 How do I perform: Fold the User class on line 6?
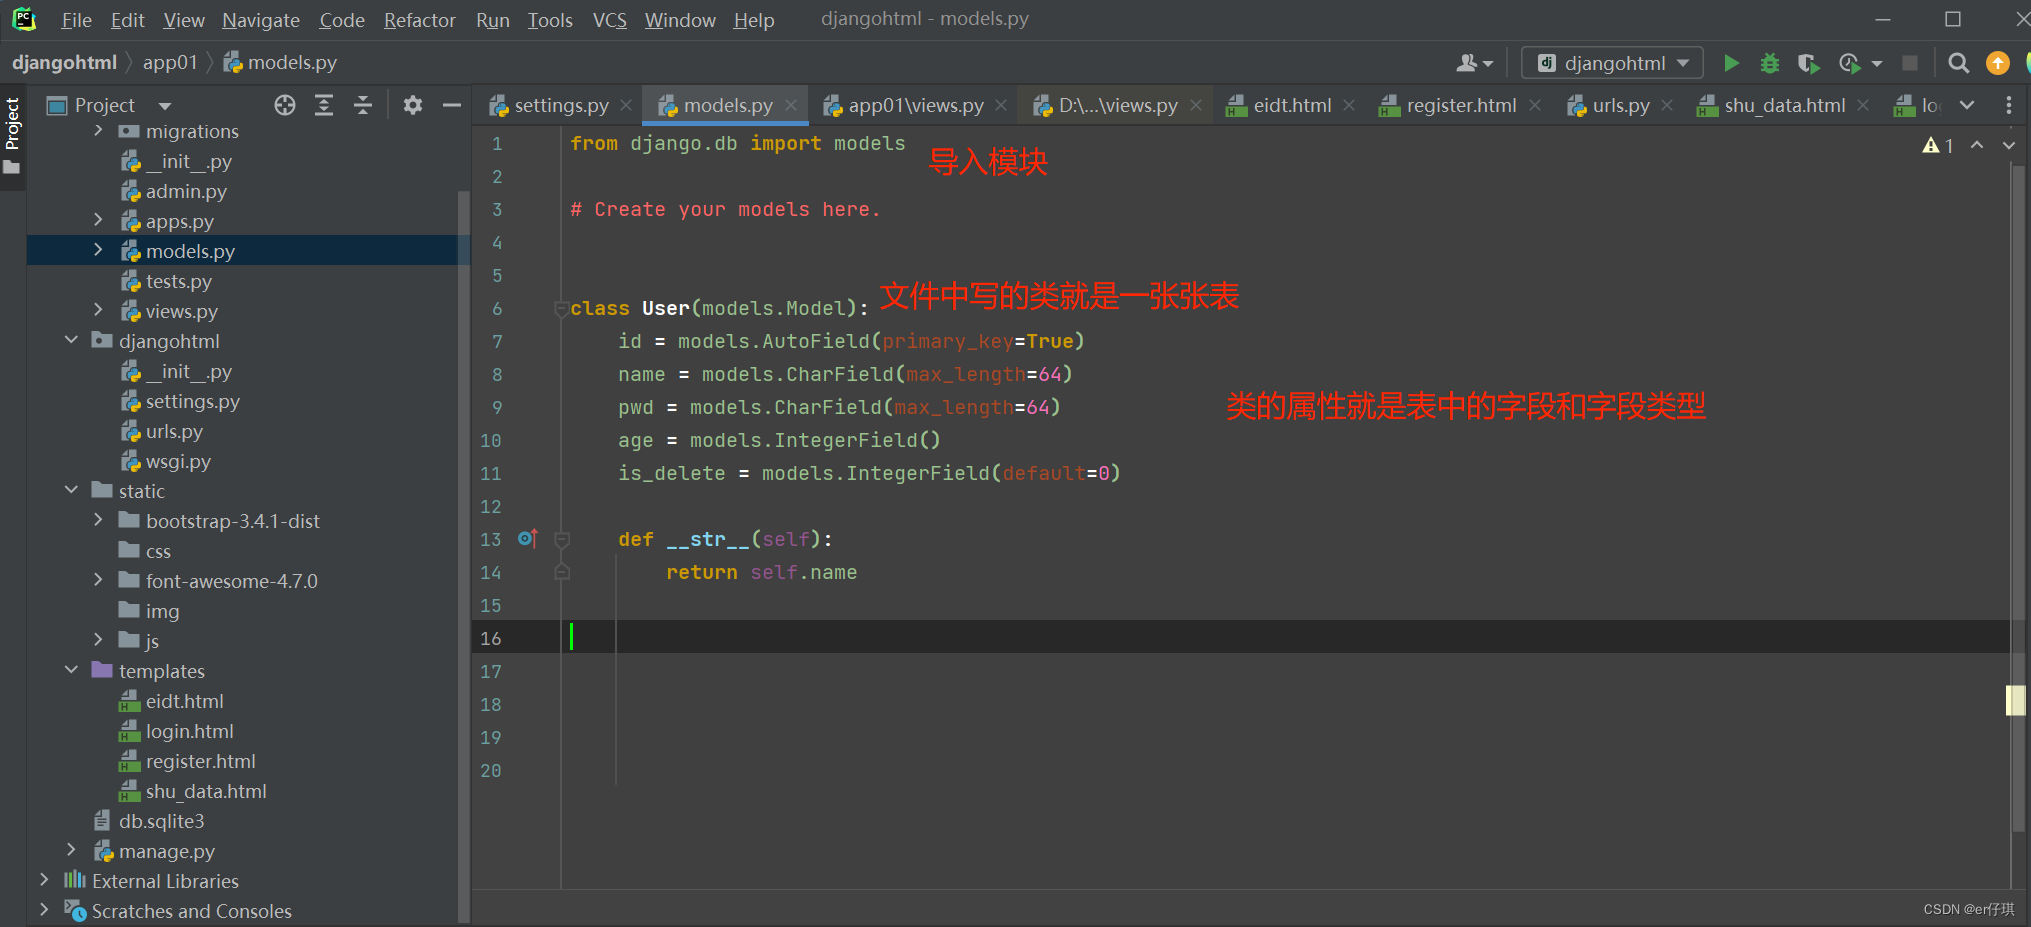[x=561, y=309]
